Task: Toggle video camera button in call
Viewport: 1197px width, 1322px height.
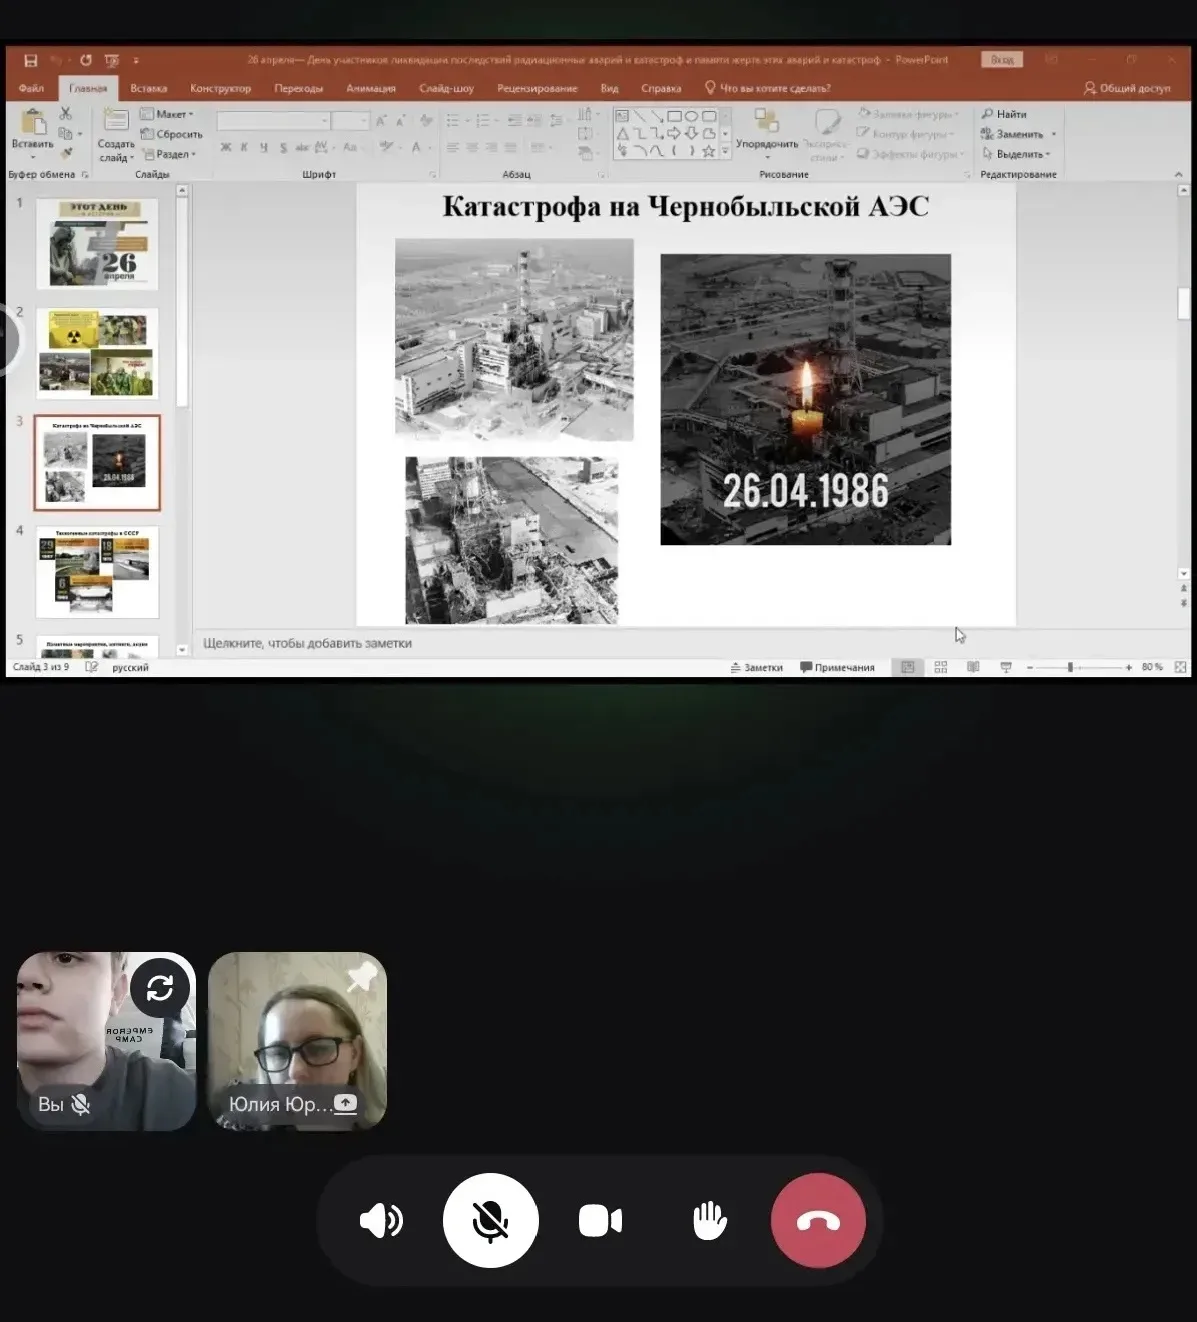Action: click(x=600, y=1221)
